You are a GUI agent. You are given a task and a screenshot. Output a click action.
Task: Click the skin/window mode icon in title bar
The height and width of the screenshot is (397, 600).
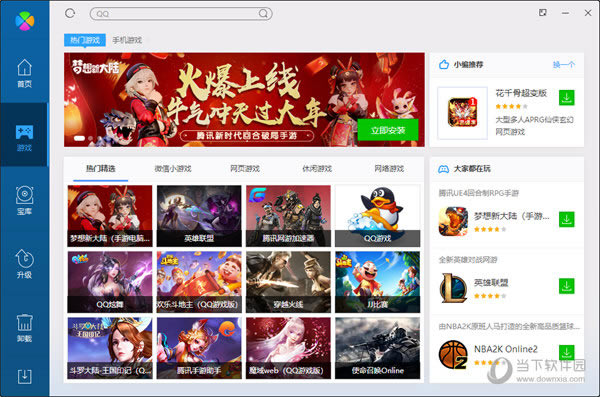[x=543, y=13]
